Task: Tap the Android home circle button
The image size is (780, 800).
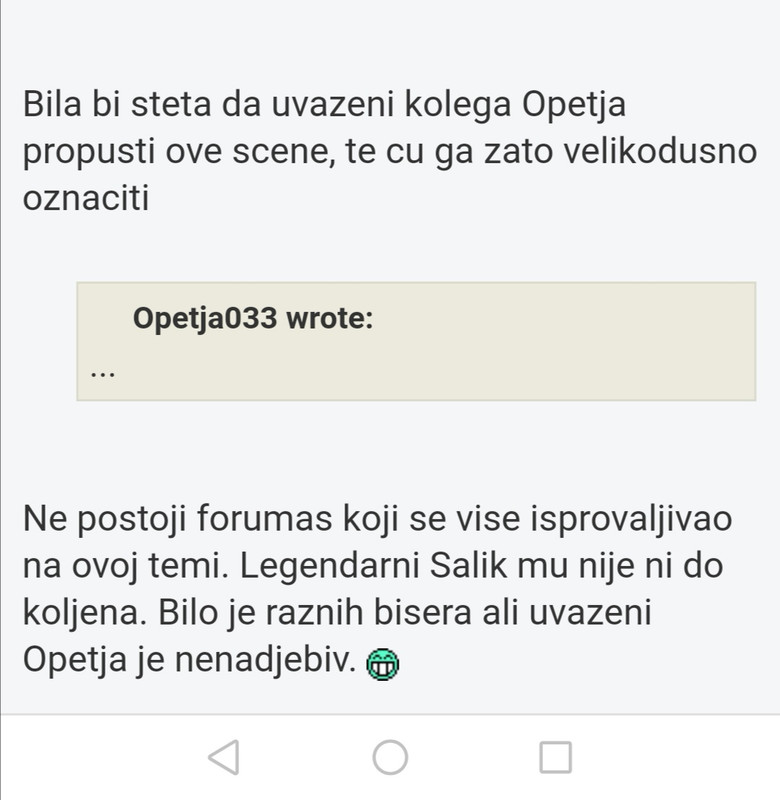Action: pos(390,757)
